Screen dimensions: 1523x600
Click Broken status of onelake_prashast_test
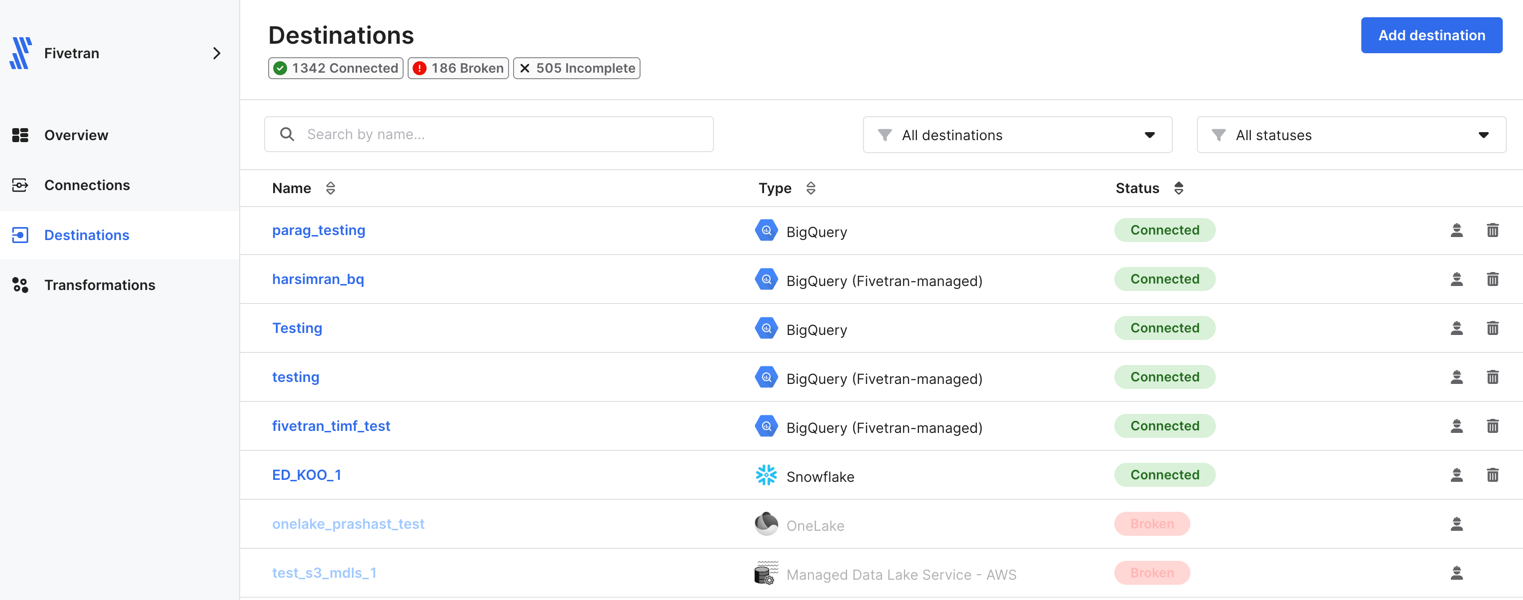[1152, 524]
